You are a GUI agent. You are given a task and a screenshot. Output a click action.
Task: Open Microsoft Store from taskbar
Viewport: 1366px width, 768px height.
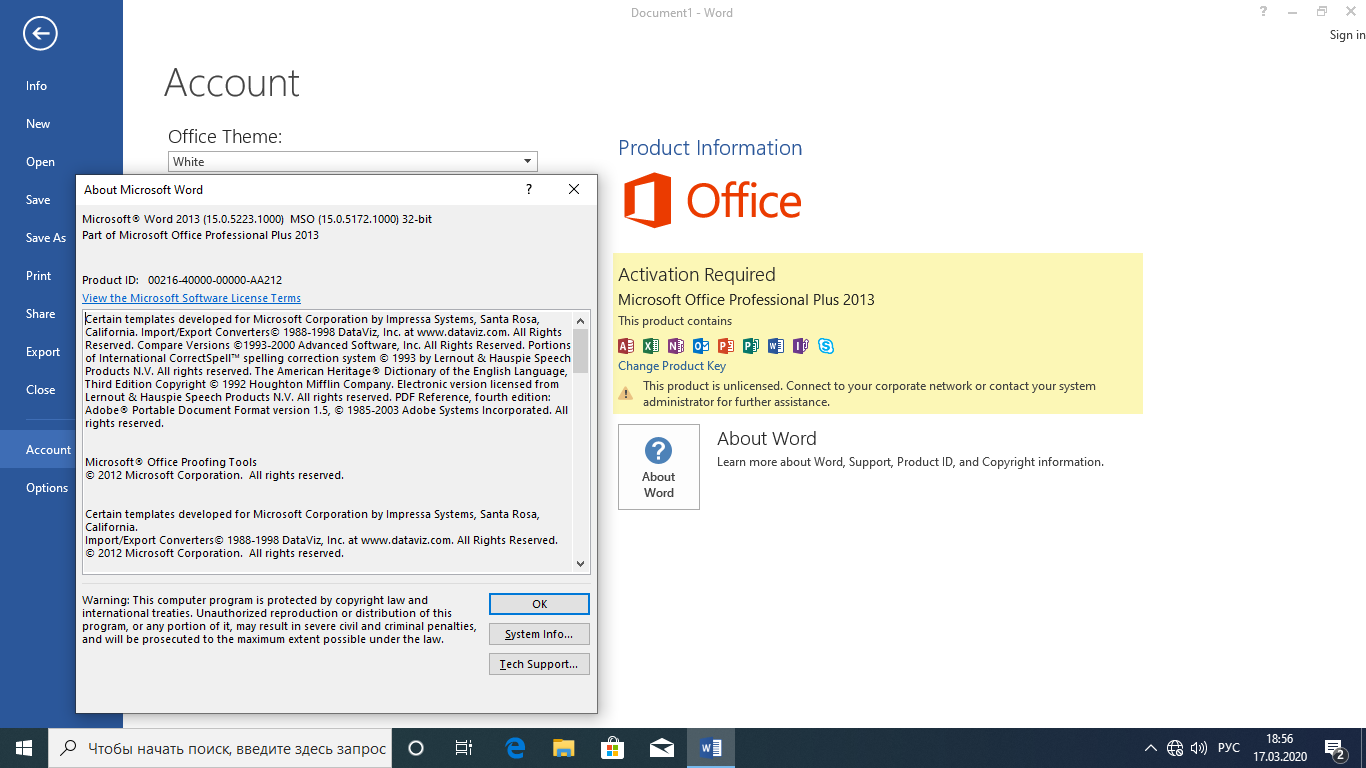pyautogui.click(x=612, y=748)
